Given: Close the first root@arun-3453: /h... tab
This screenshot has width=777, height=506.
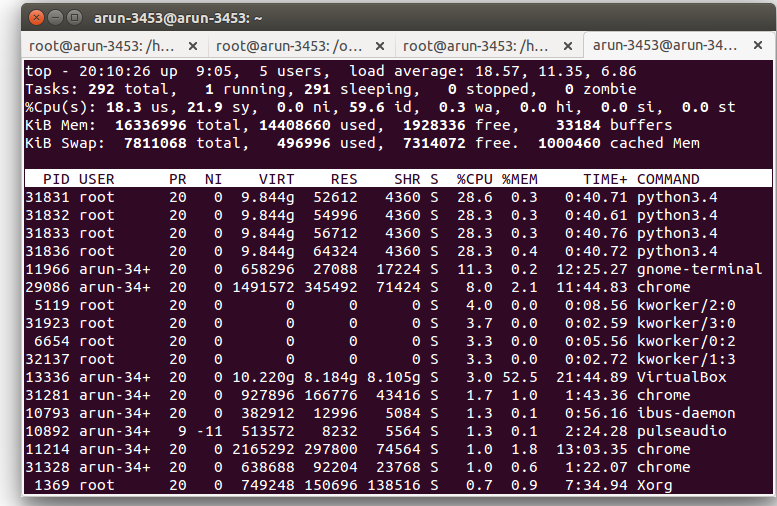Looking at the screenshot, I should click(x=193, y=46).
